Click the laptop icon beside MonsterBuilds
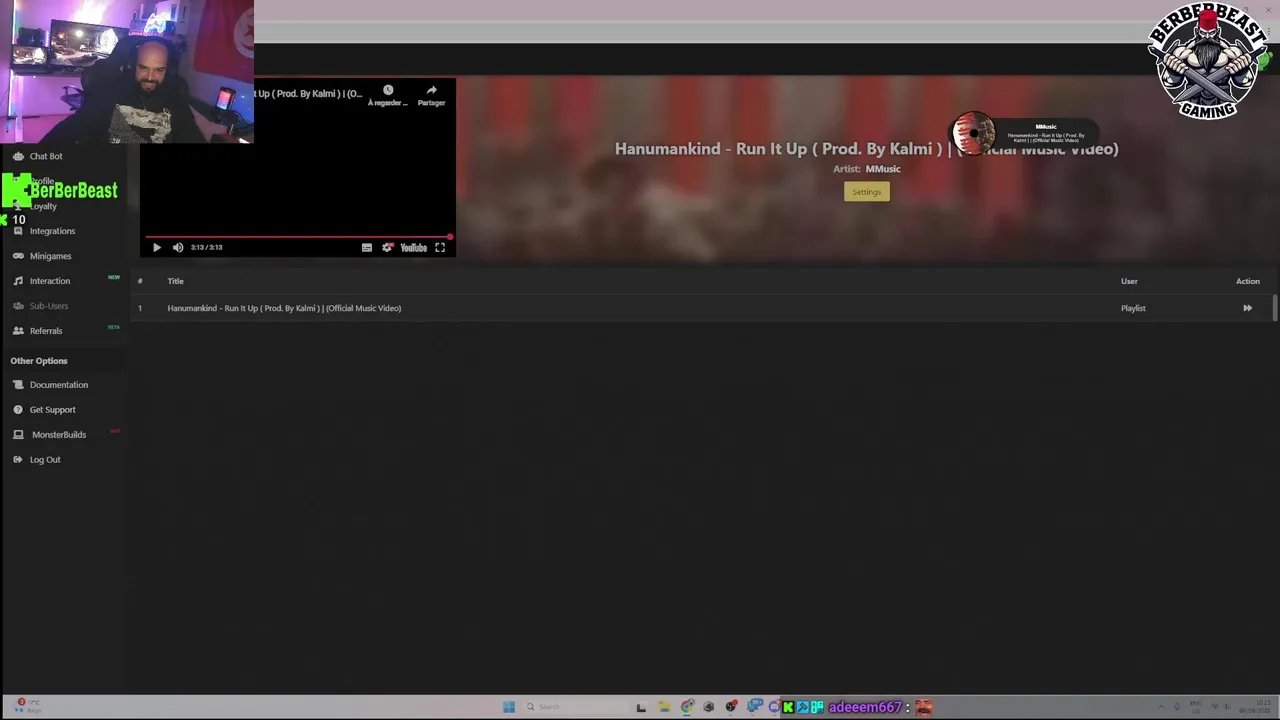1280x720 pixels. click(18, 435)
